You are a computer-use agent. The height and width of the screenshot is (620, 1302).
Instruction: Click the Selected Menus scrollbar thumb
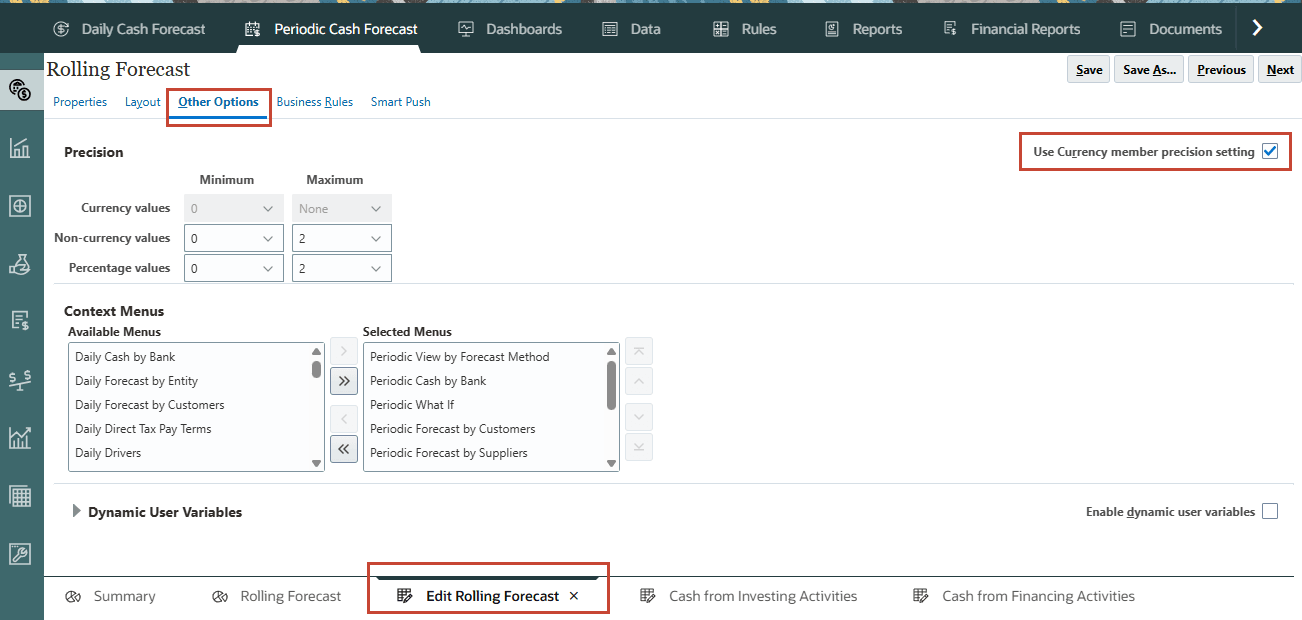[612, 385]
